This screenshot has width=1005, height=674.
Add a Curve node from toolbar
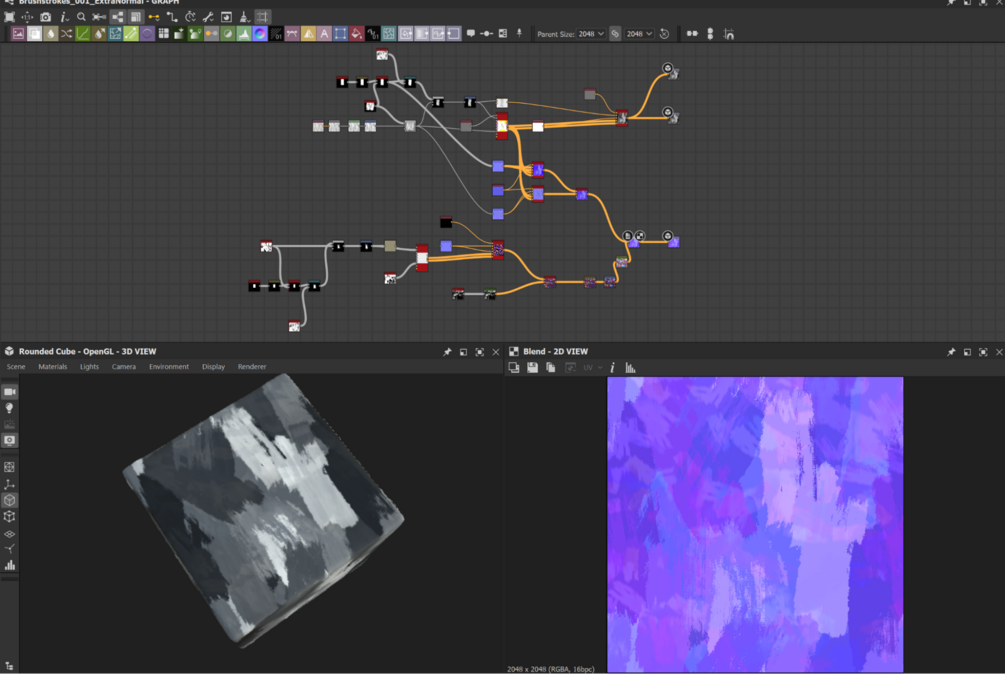(83, 34)
